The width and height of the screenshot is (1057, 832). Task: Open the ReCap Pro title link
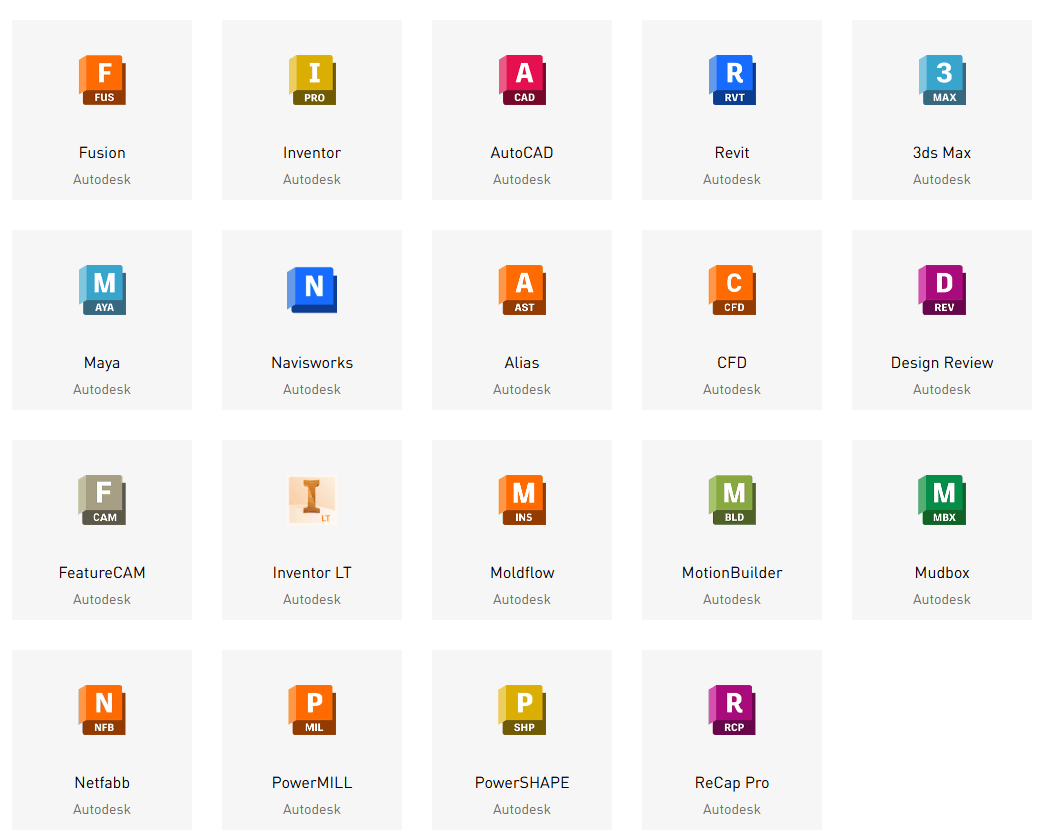[x=732, y=783]
